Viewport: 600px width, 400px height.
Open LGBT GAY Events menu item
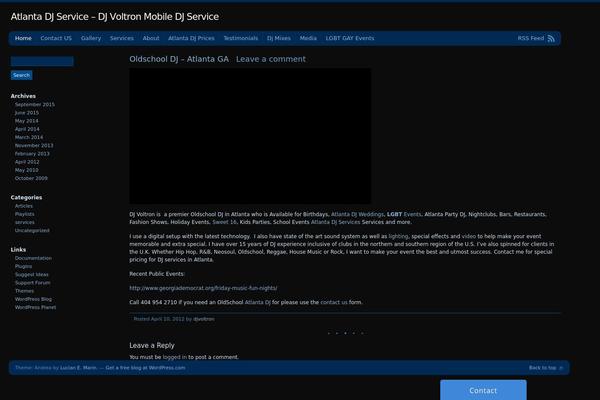pyautogui.click(x=350, y=38)
